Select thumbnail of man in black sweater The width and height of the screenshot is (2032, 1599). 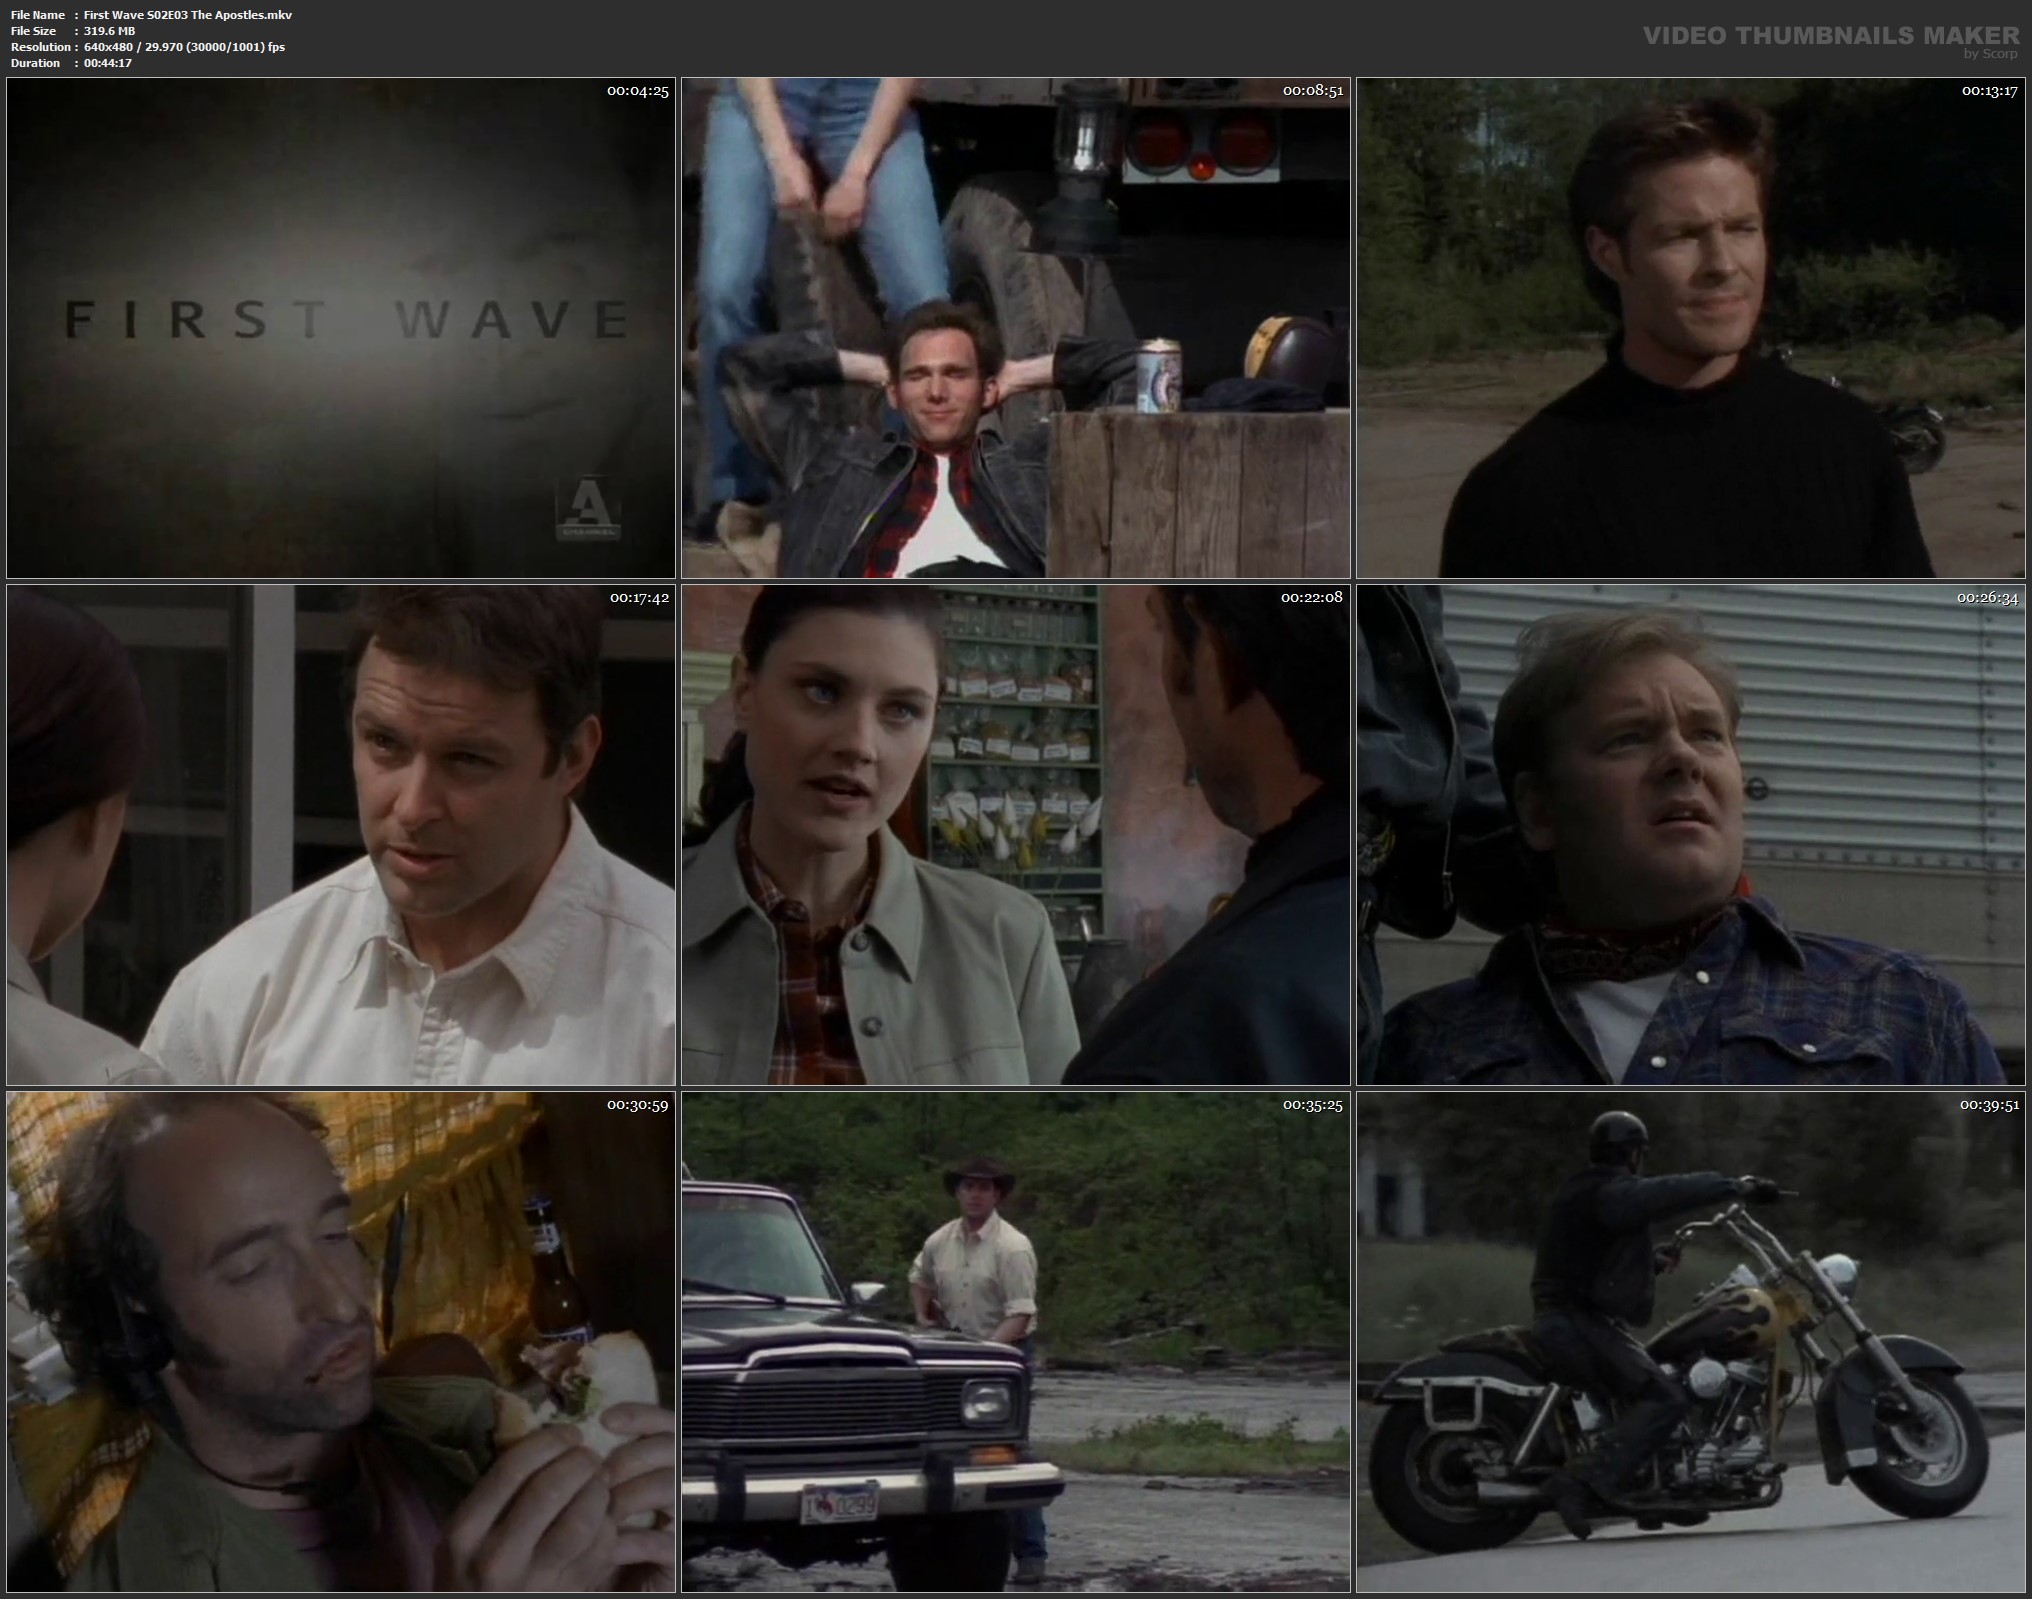pyautogui.click(x=1690, y=327)
